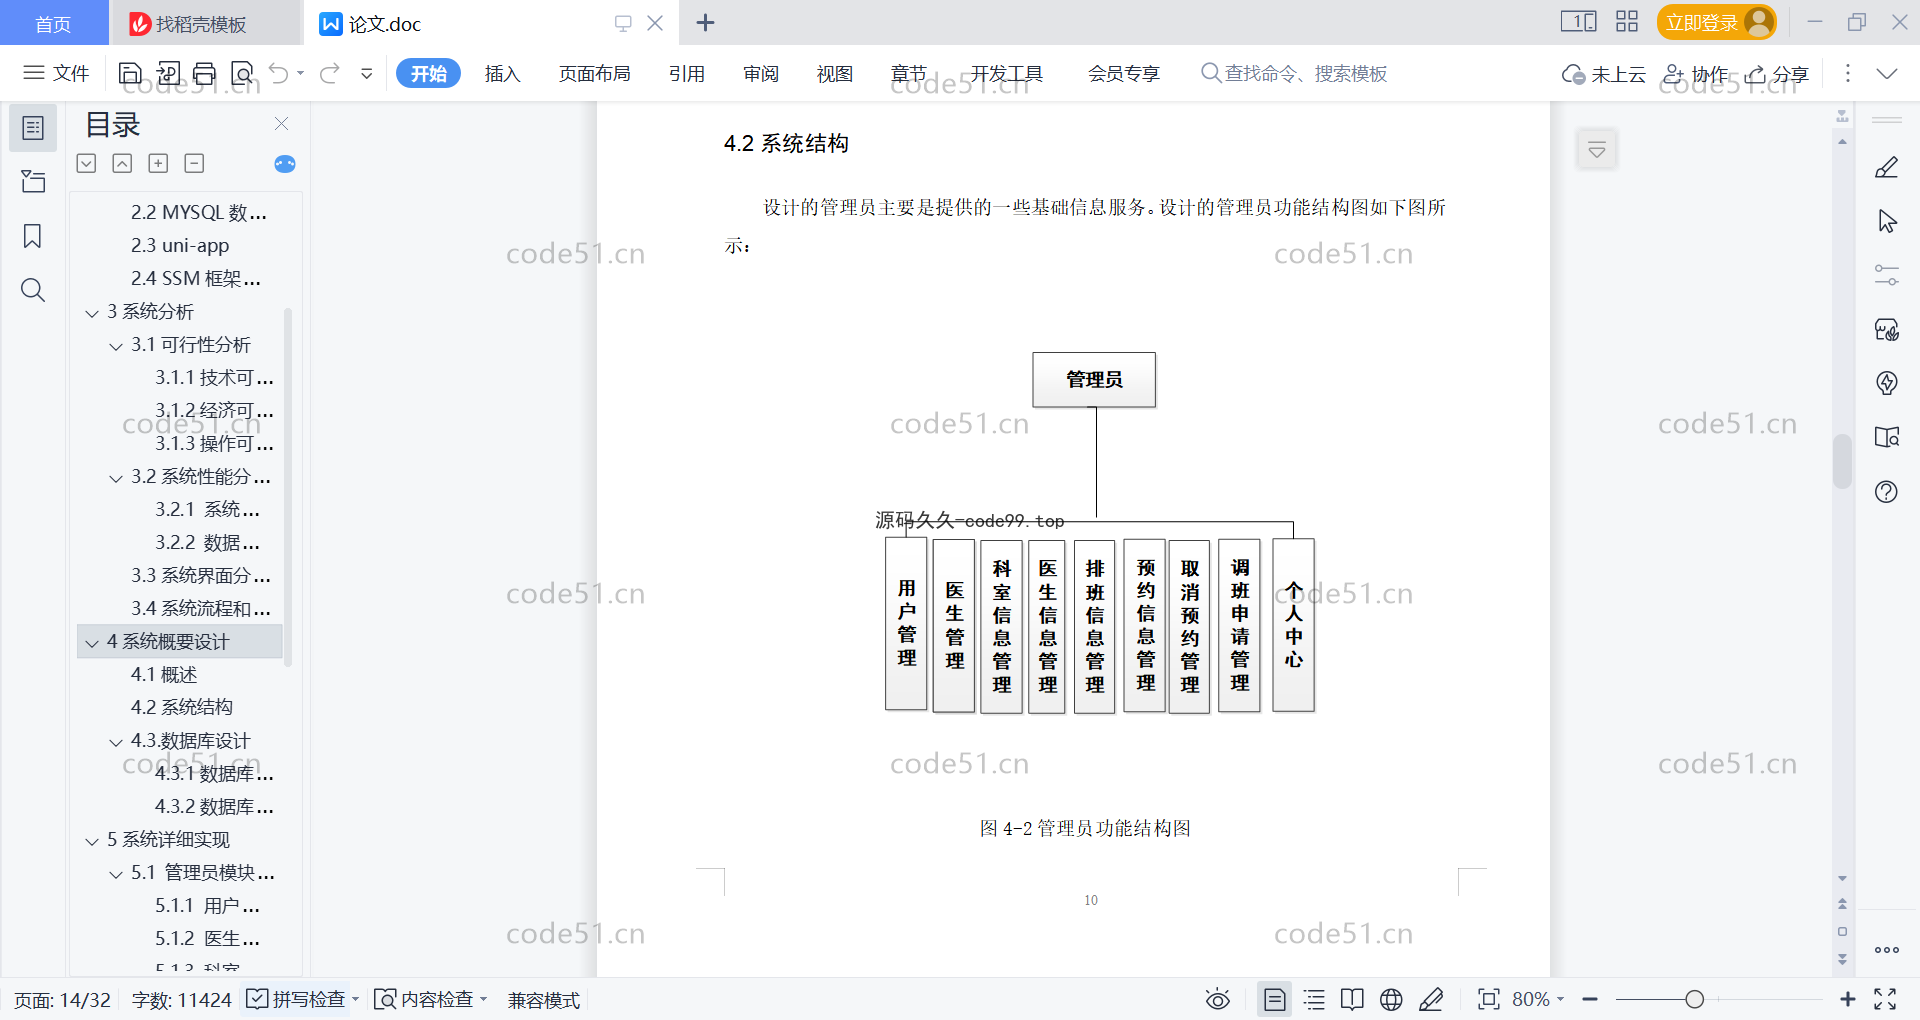Click the blue smart outline icon

tap(285, 164)
